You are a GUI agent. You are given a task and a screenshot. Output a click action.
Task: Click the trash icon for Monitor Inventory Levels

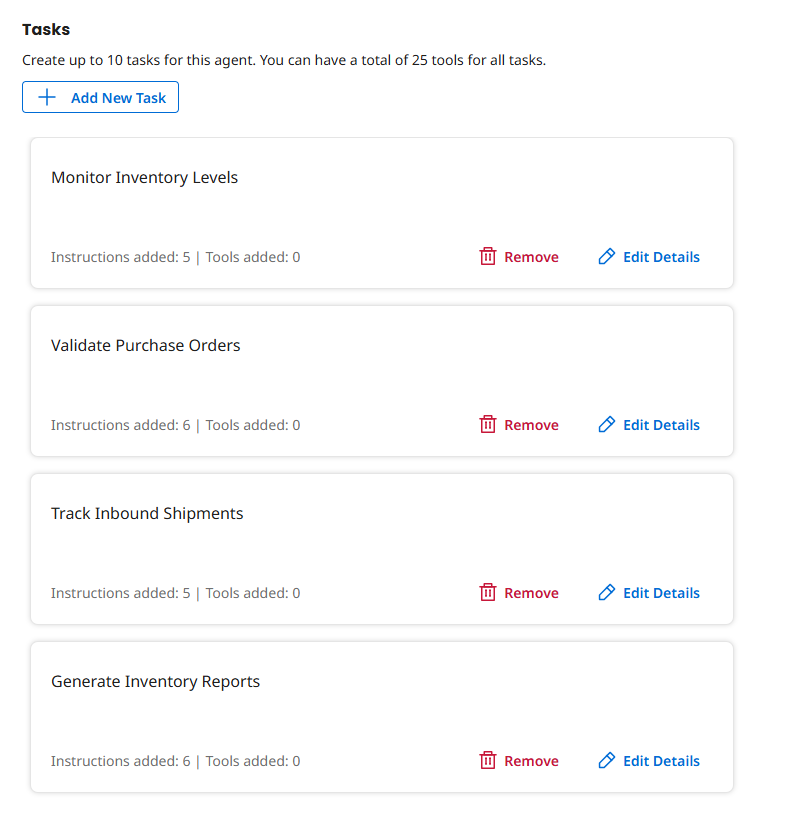pyautogui.click(x=488, y=256)
